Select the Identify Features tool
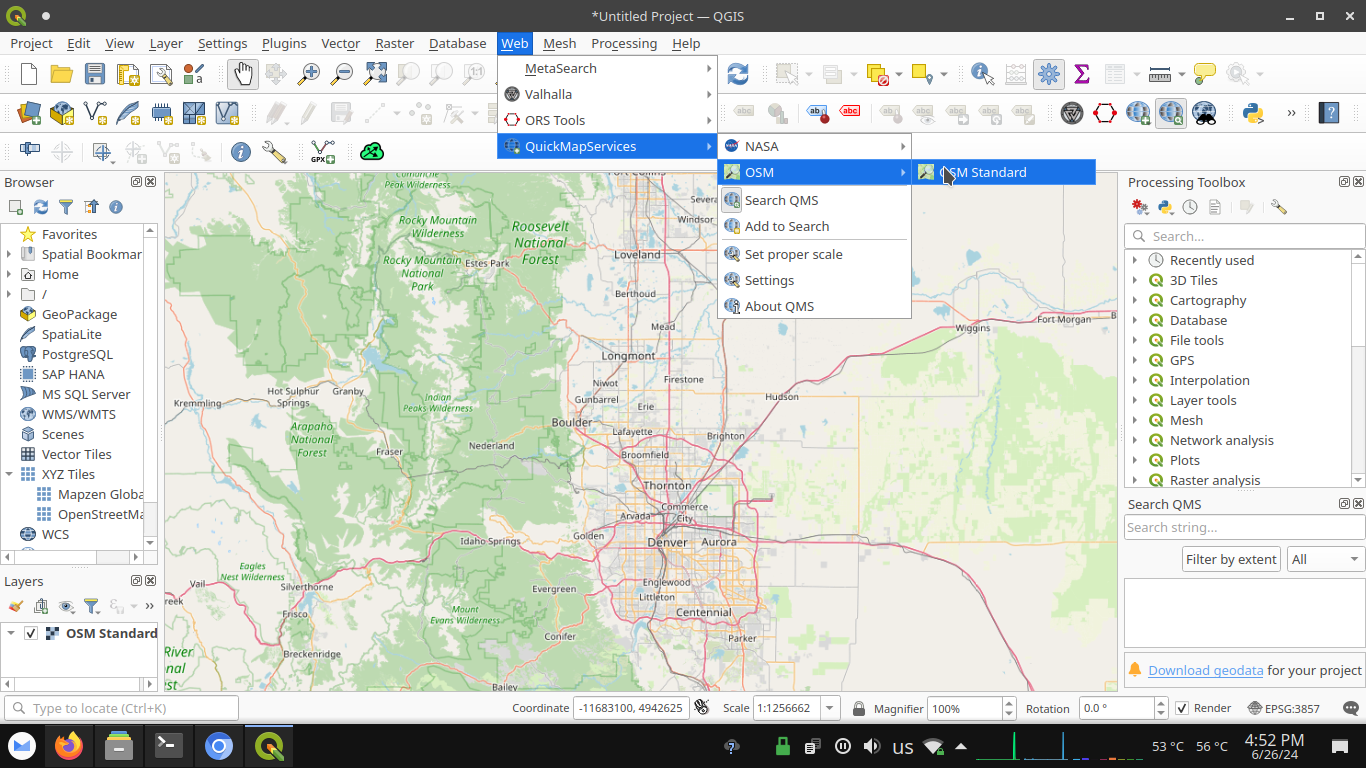The image size is (1366, 768). coord(983,74)
